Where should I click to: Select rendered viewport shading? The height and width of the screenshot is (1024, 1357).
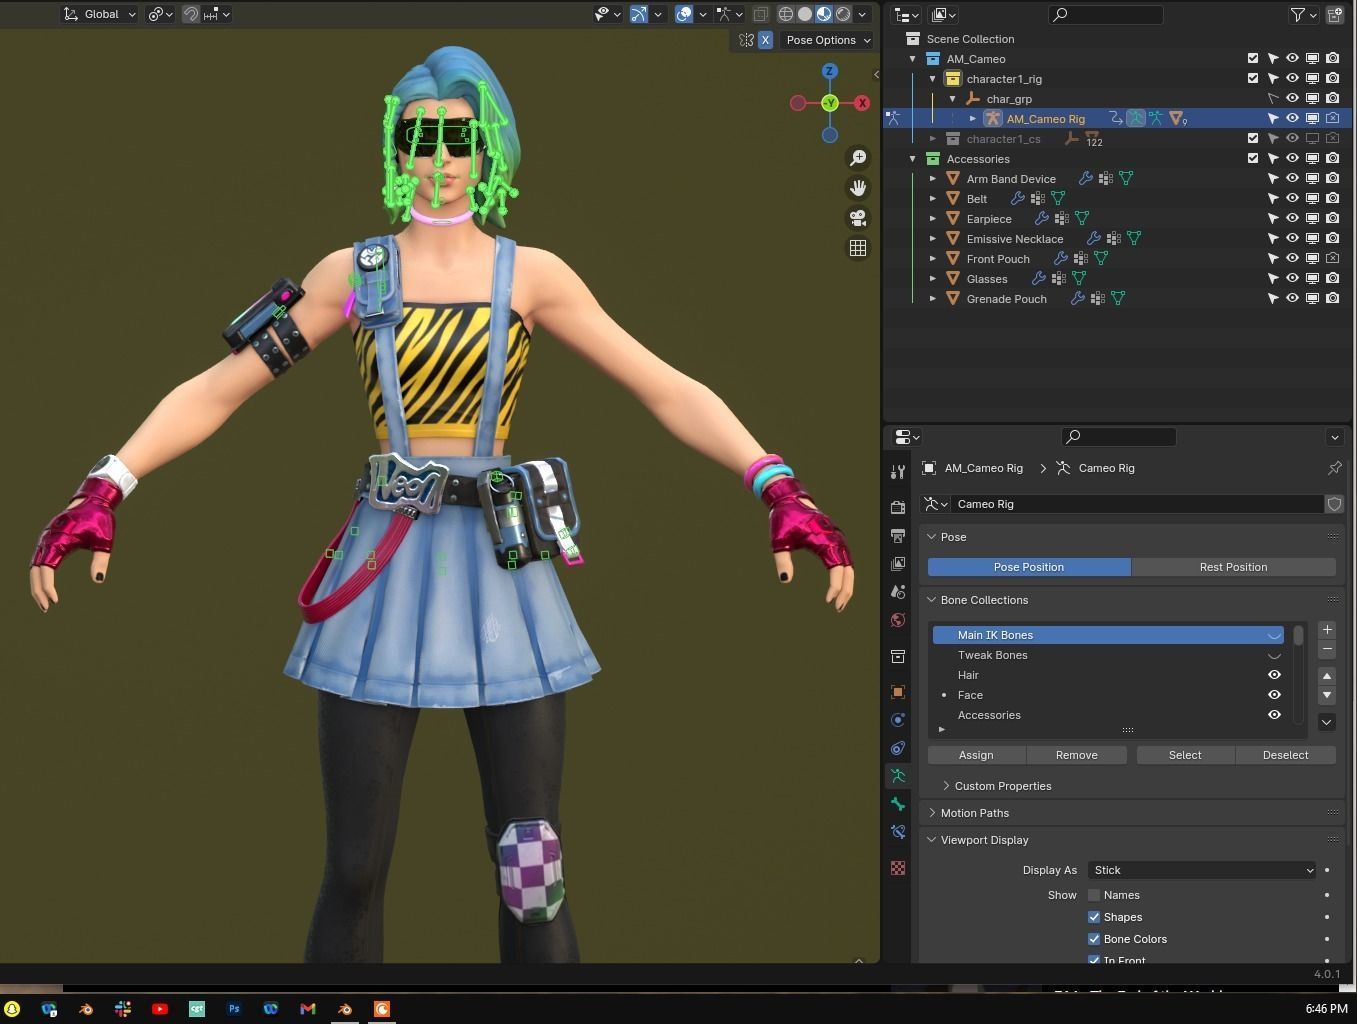(843, 14)
